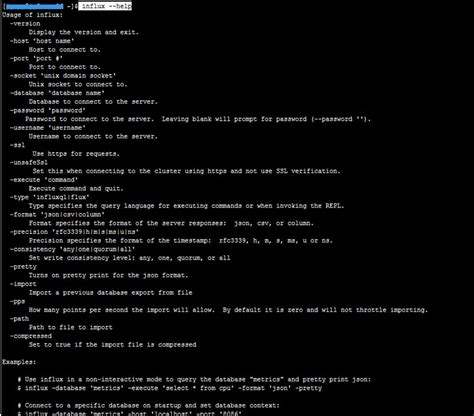Click the blurred shell prompt hostname
Screen dimensions: 474x416
click(x=34, y=6)
